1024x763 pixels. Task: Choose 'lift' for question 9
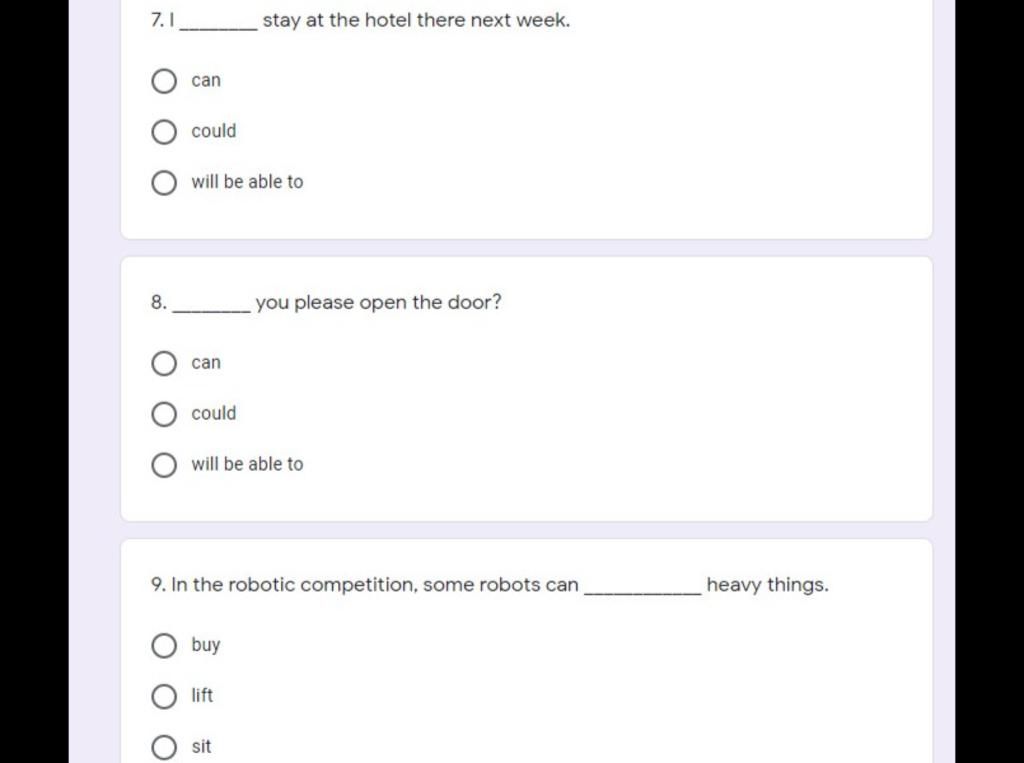coord(164,696)
